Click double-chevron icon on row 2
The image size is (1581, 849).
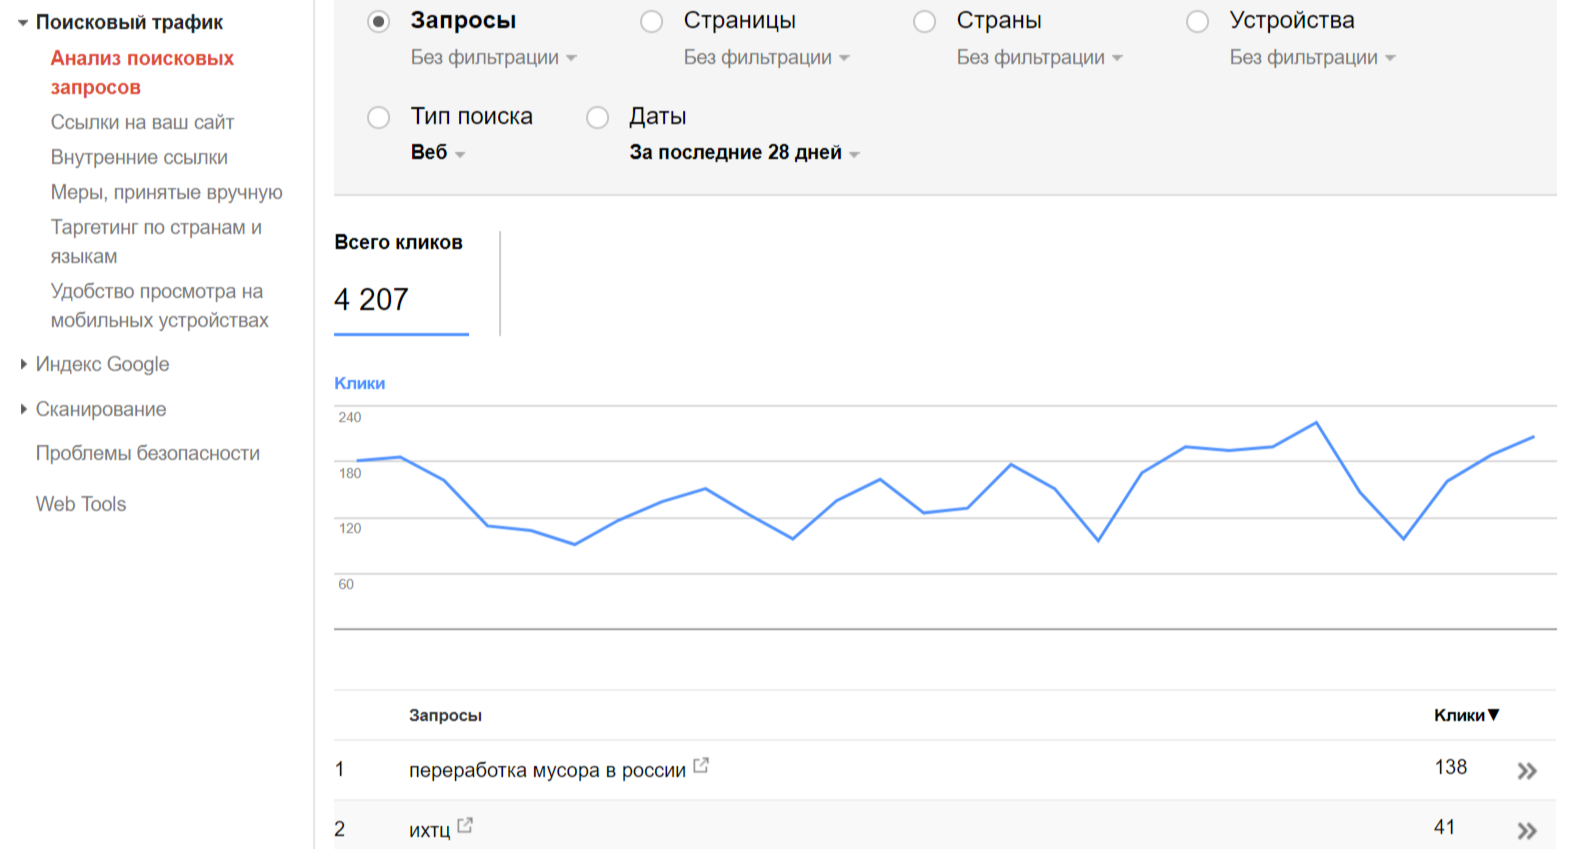point(1526,830)
